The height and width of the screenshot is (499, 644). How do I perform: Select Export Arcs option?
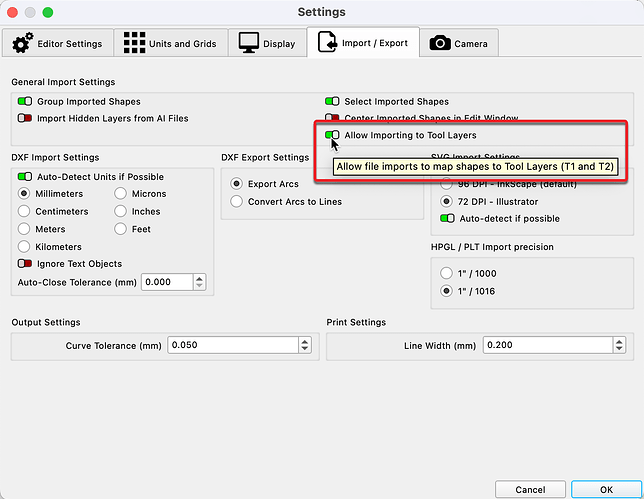(x=236, y=184)
